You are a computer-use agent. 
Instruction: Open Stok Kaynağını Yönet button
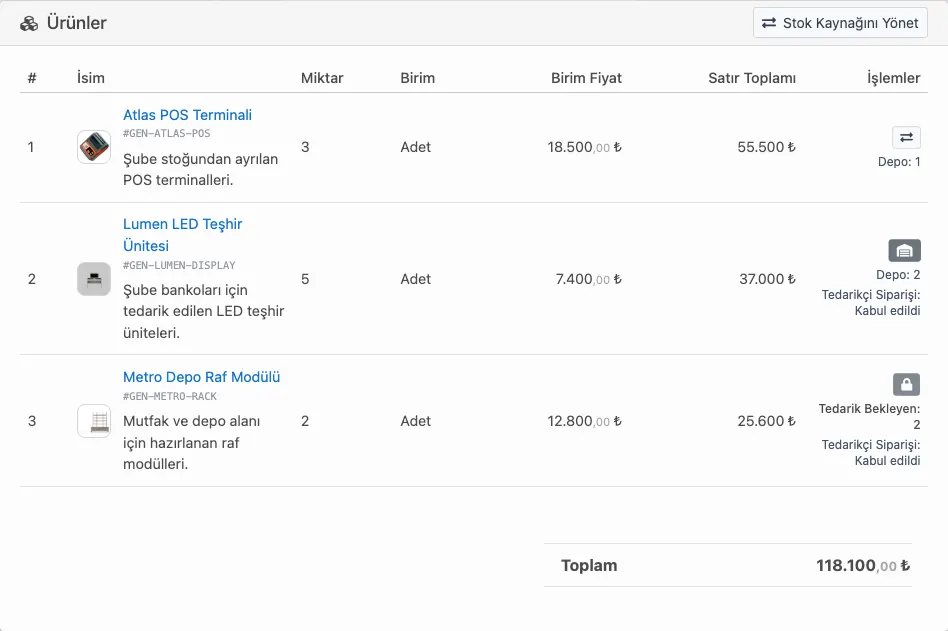[x=840, y=23]
